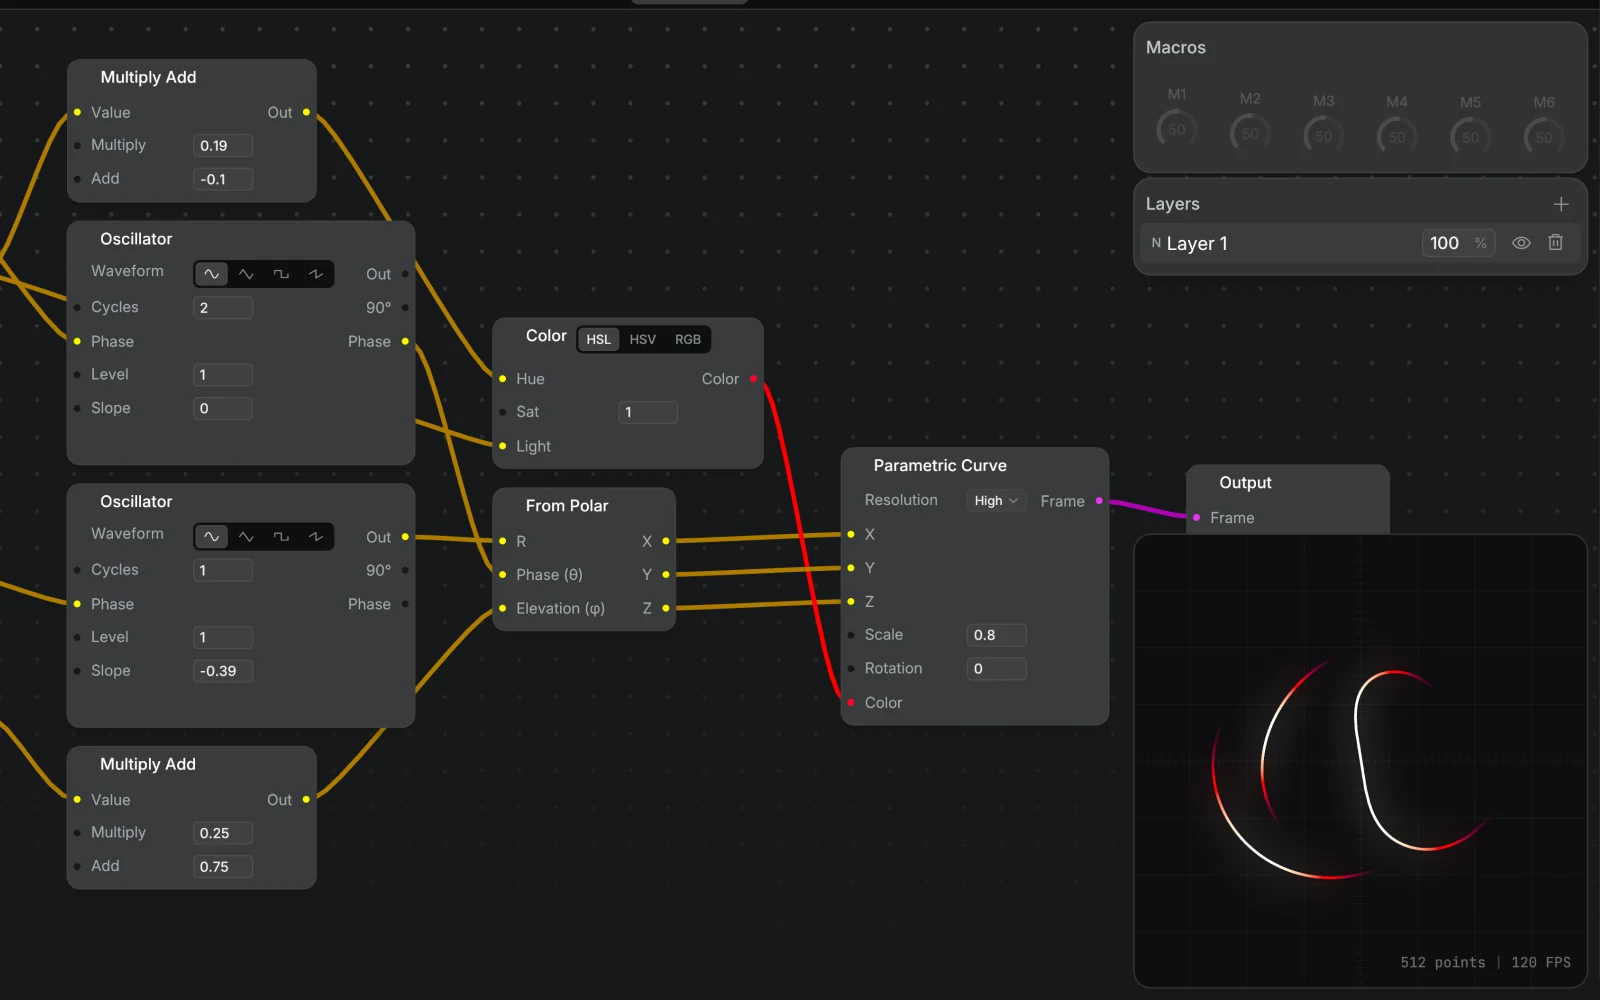The width and height of the screenshot is (1600, 1000).
Task: Edit Cycles value 2 in top Oscillator
Action: pyautogui.click(x=223, y=308)
